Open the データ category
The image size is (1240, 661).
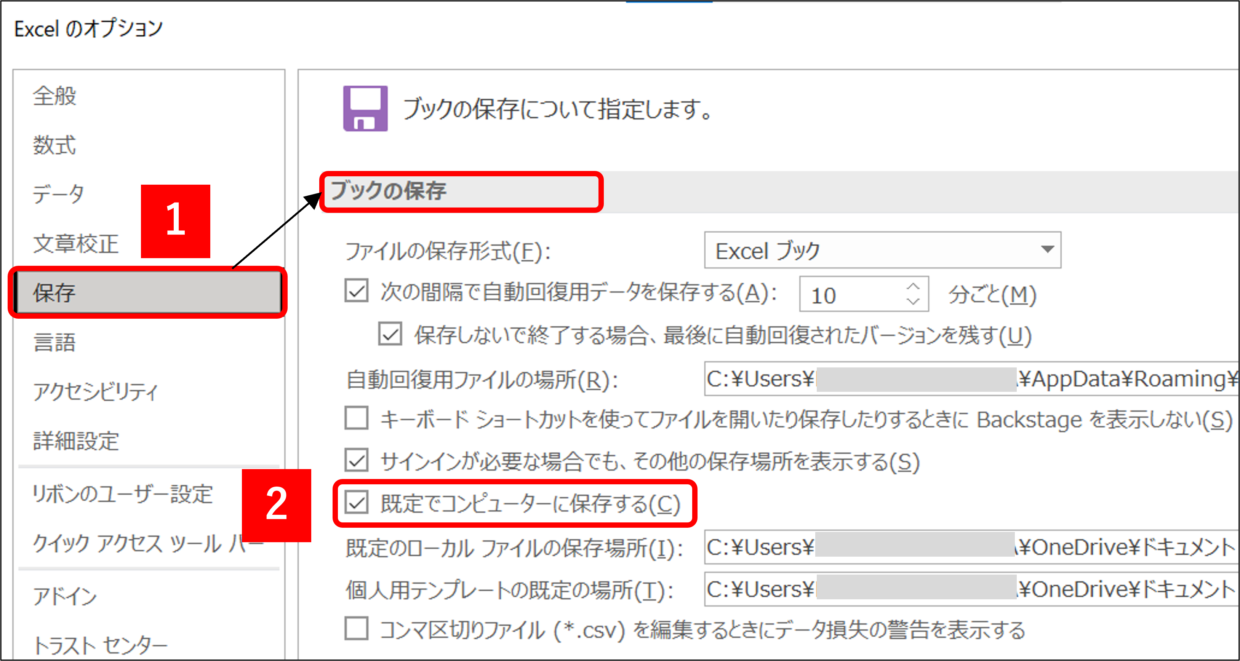(x=59, y=194)
